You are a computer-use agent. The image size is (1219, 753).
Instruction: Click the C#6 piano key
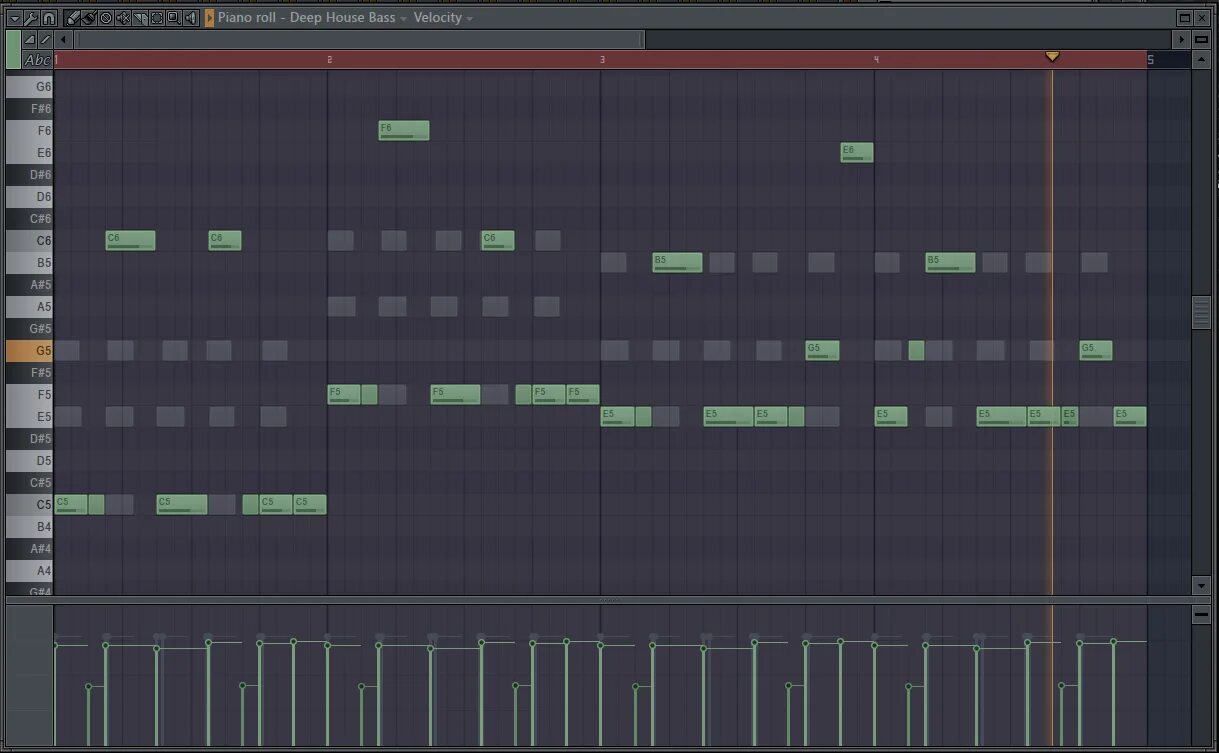coord(29,219)
